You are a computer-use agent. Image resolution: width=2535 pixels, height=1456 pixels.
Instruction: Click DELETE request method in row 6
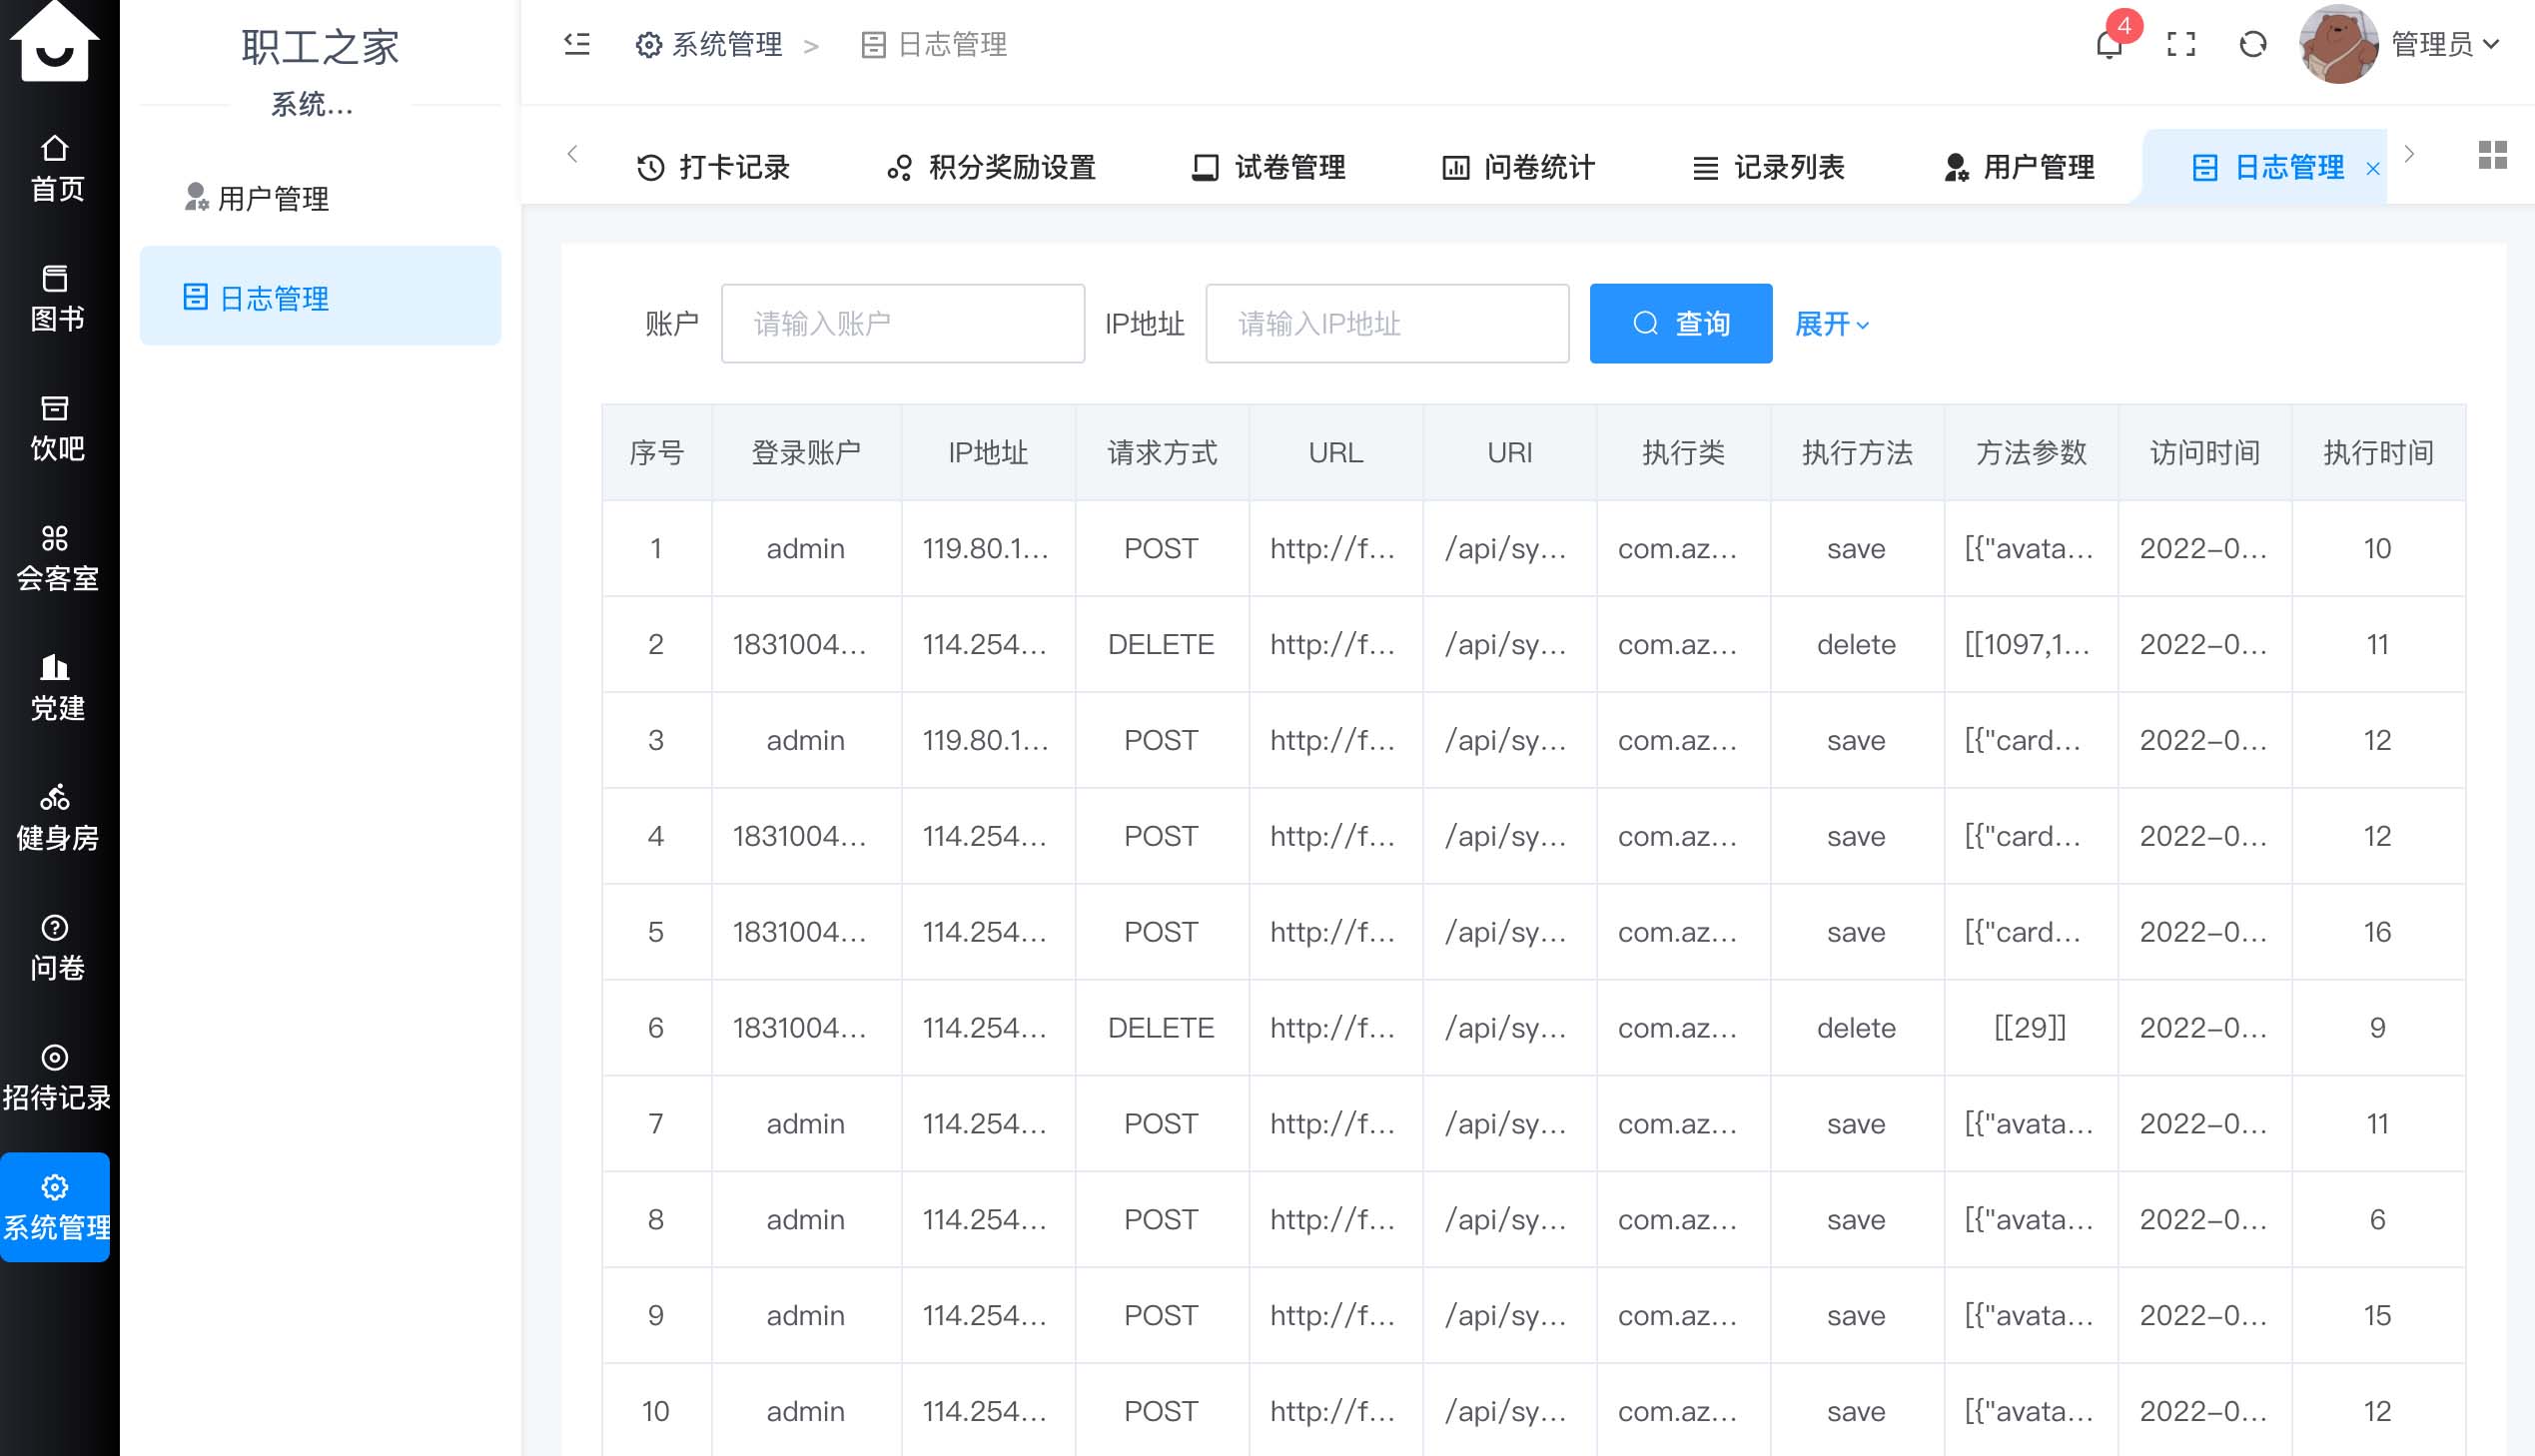(1161, 1028)
